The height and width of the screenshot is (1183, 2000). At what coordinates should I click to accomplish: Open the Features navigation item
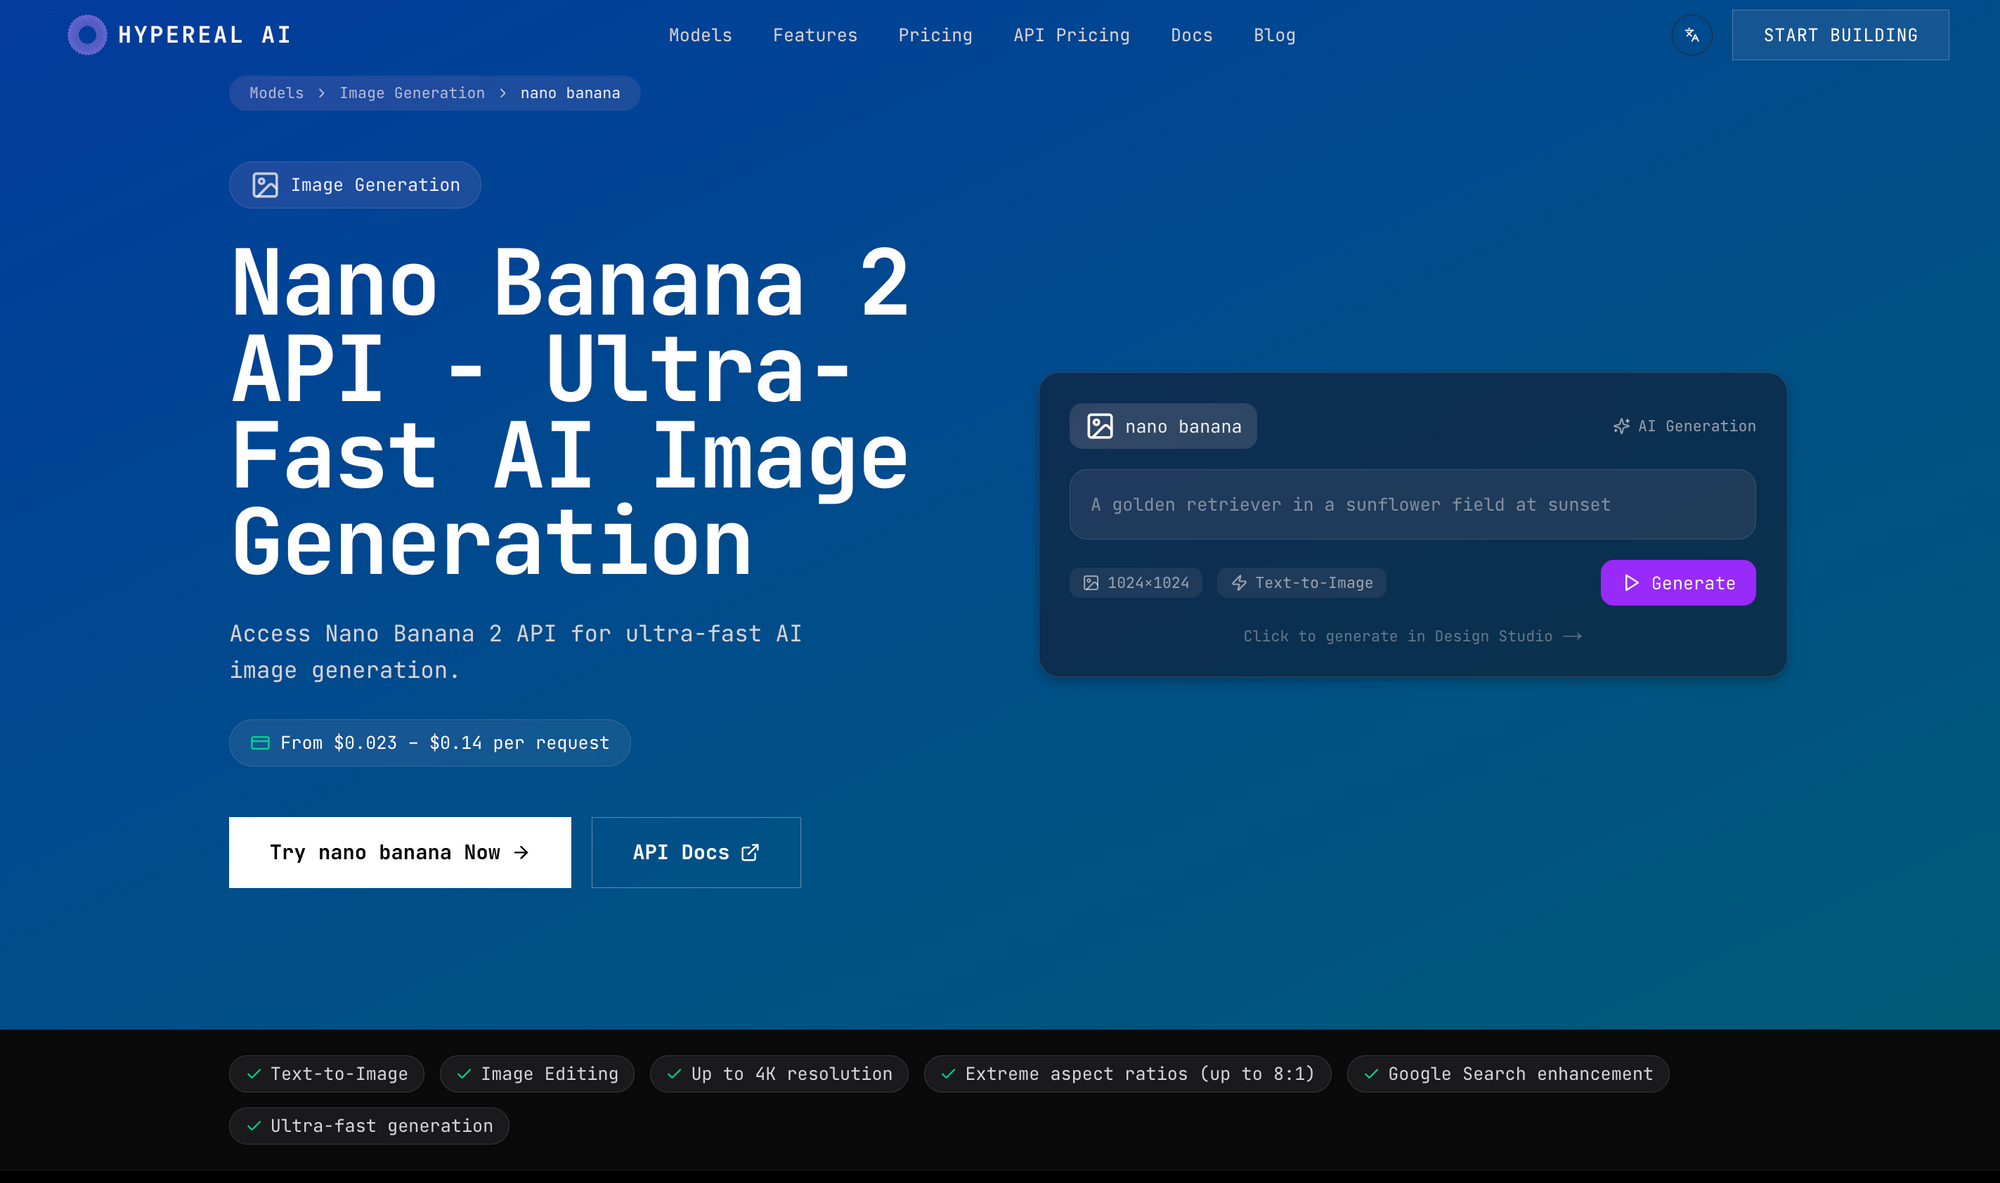click(815, 35)
